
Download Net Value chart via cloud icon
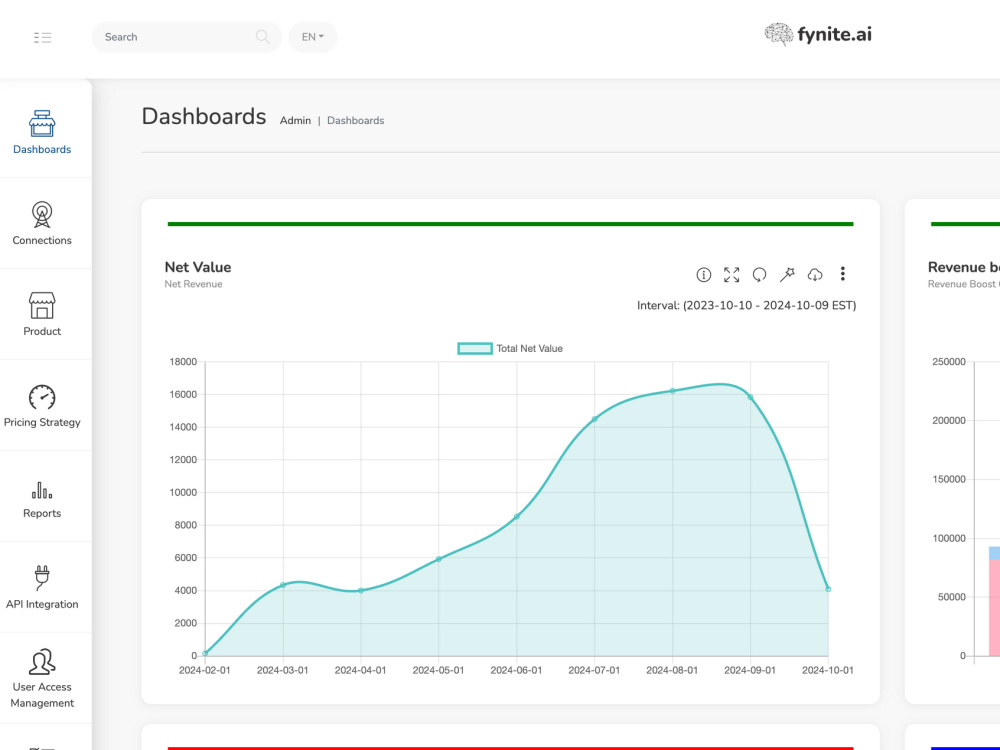[815, 275]
